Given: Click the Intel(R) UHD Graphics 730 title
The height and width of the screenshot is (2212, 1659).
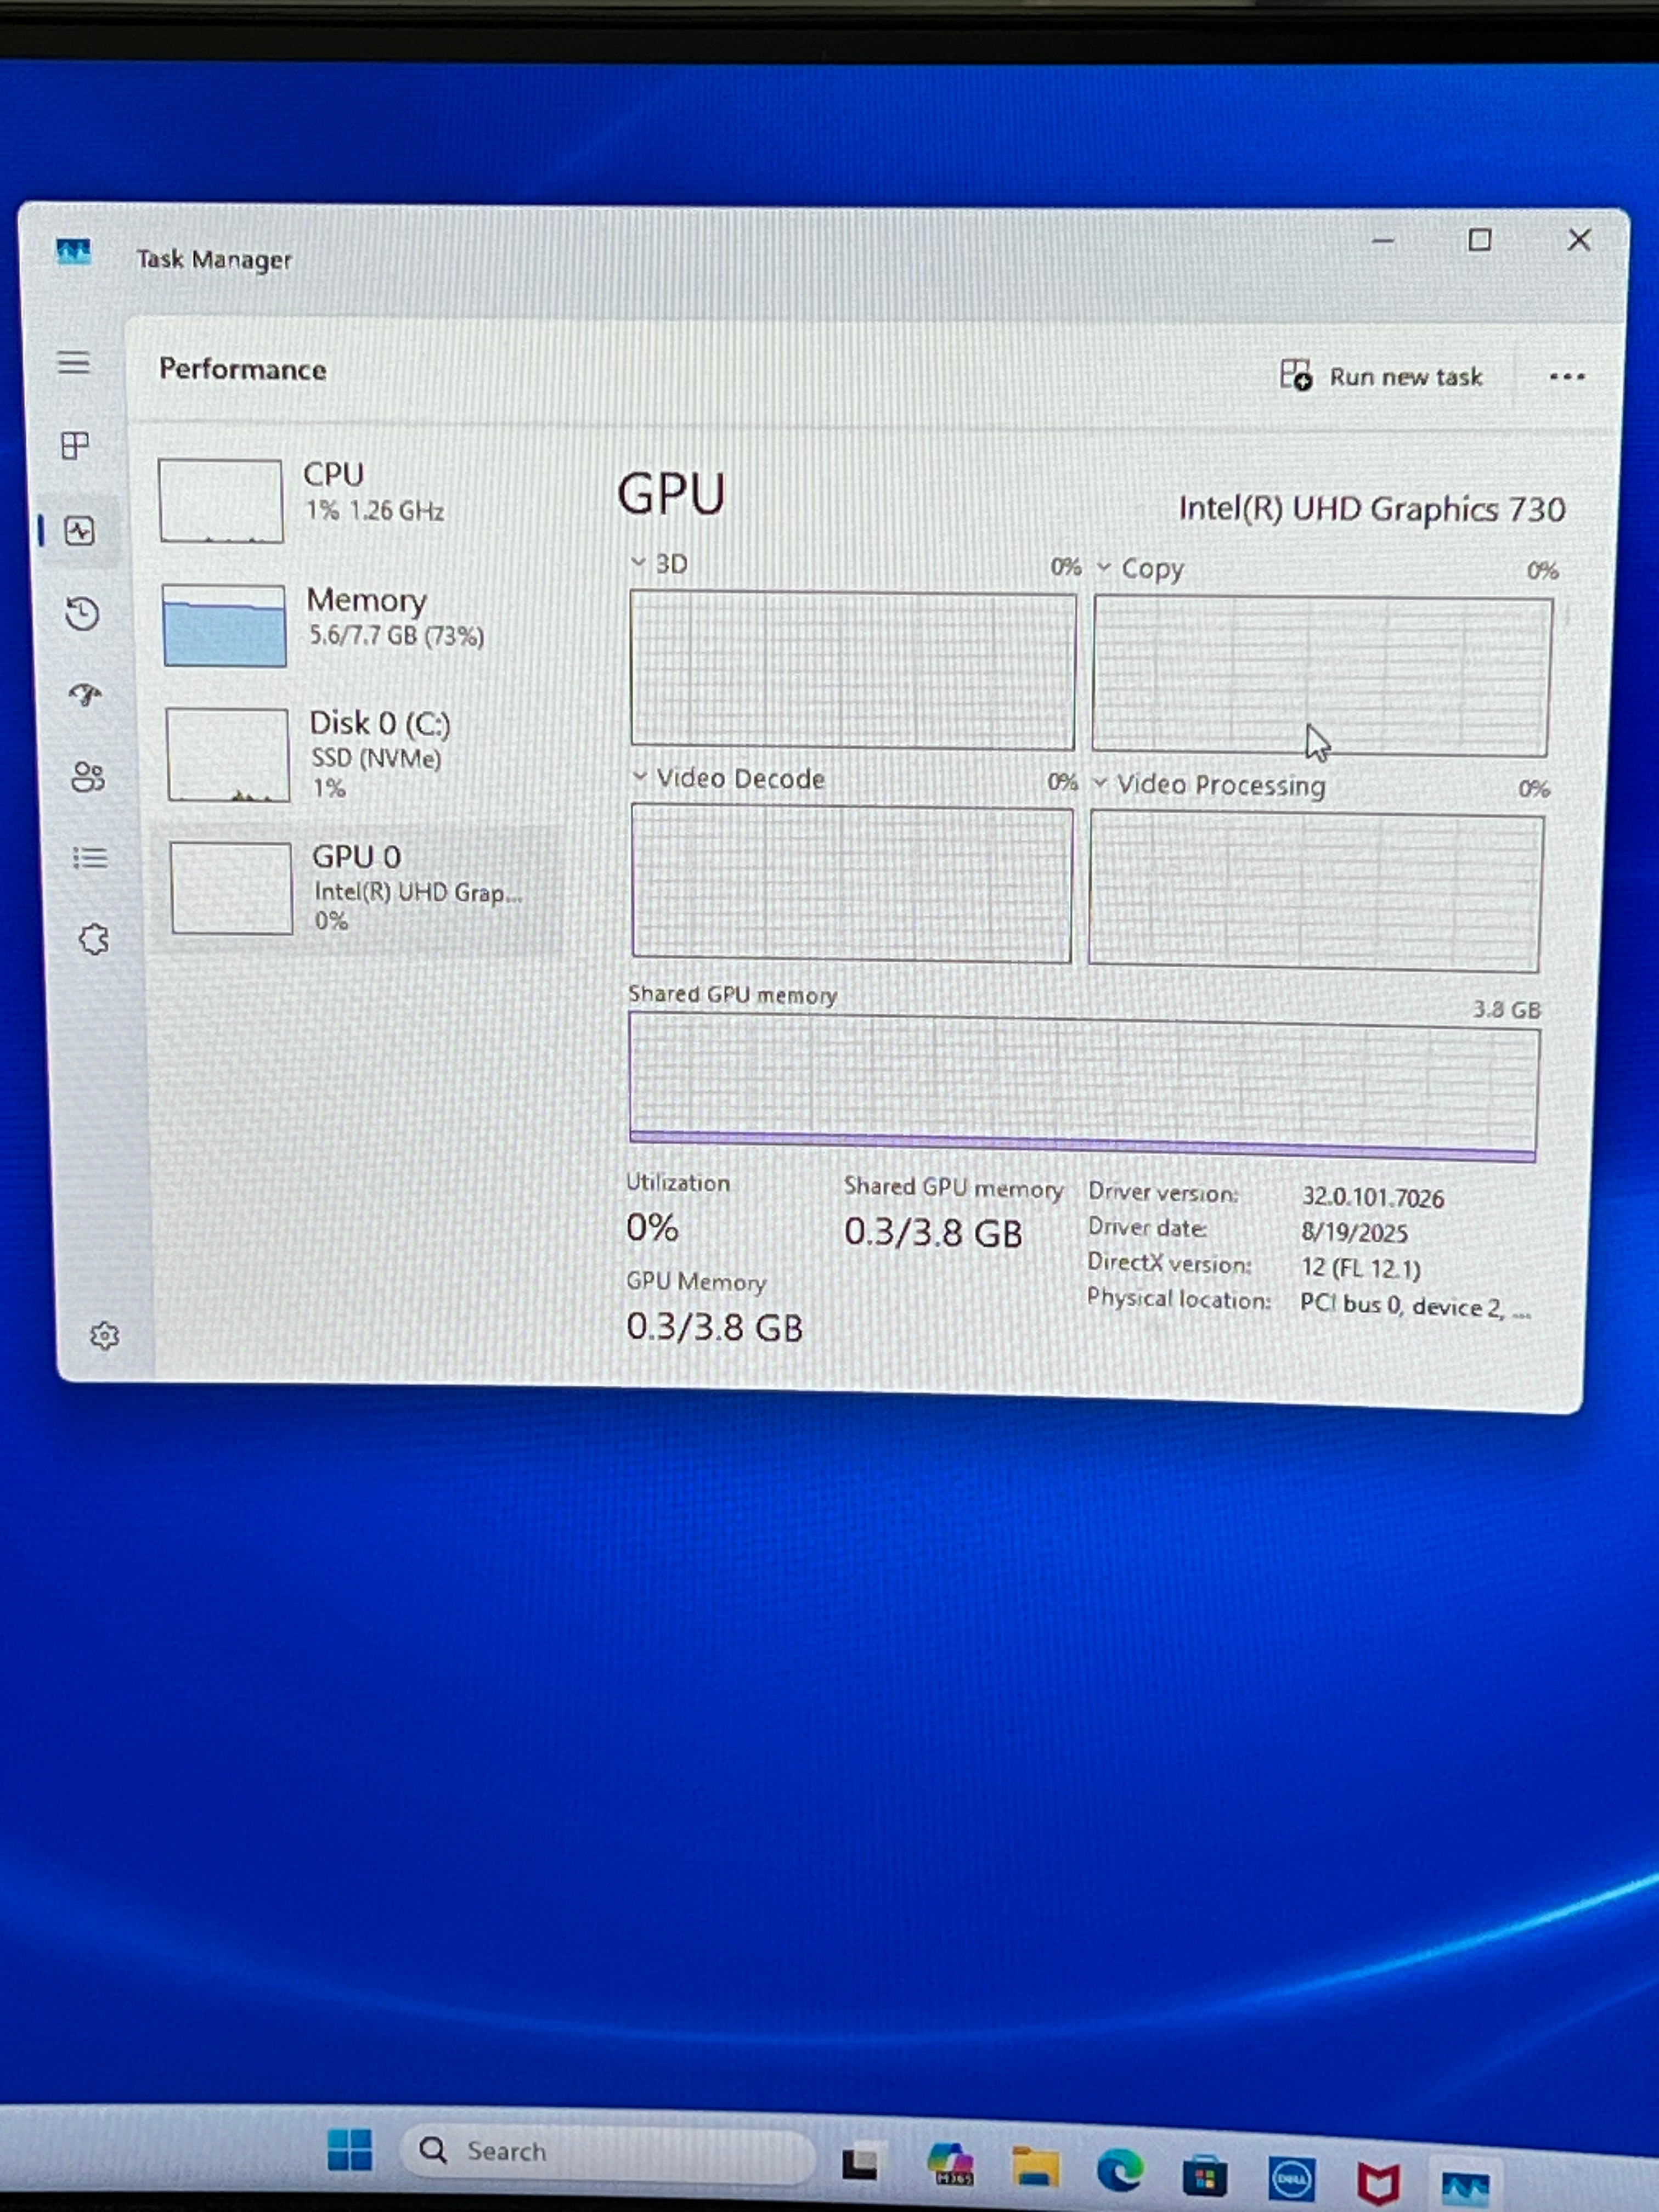Looking at the screenshot, I should click(1371, 509).
